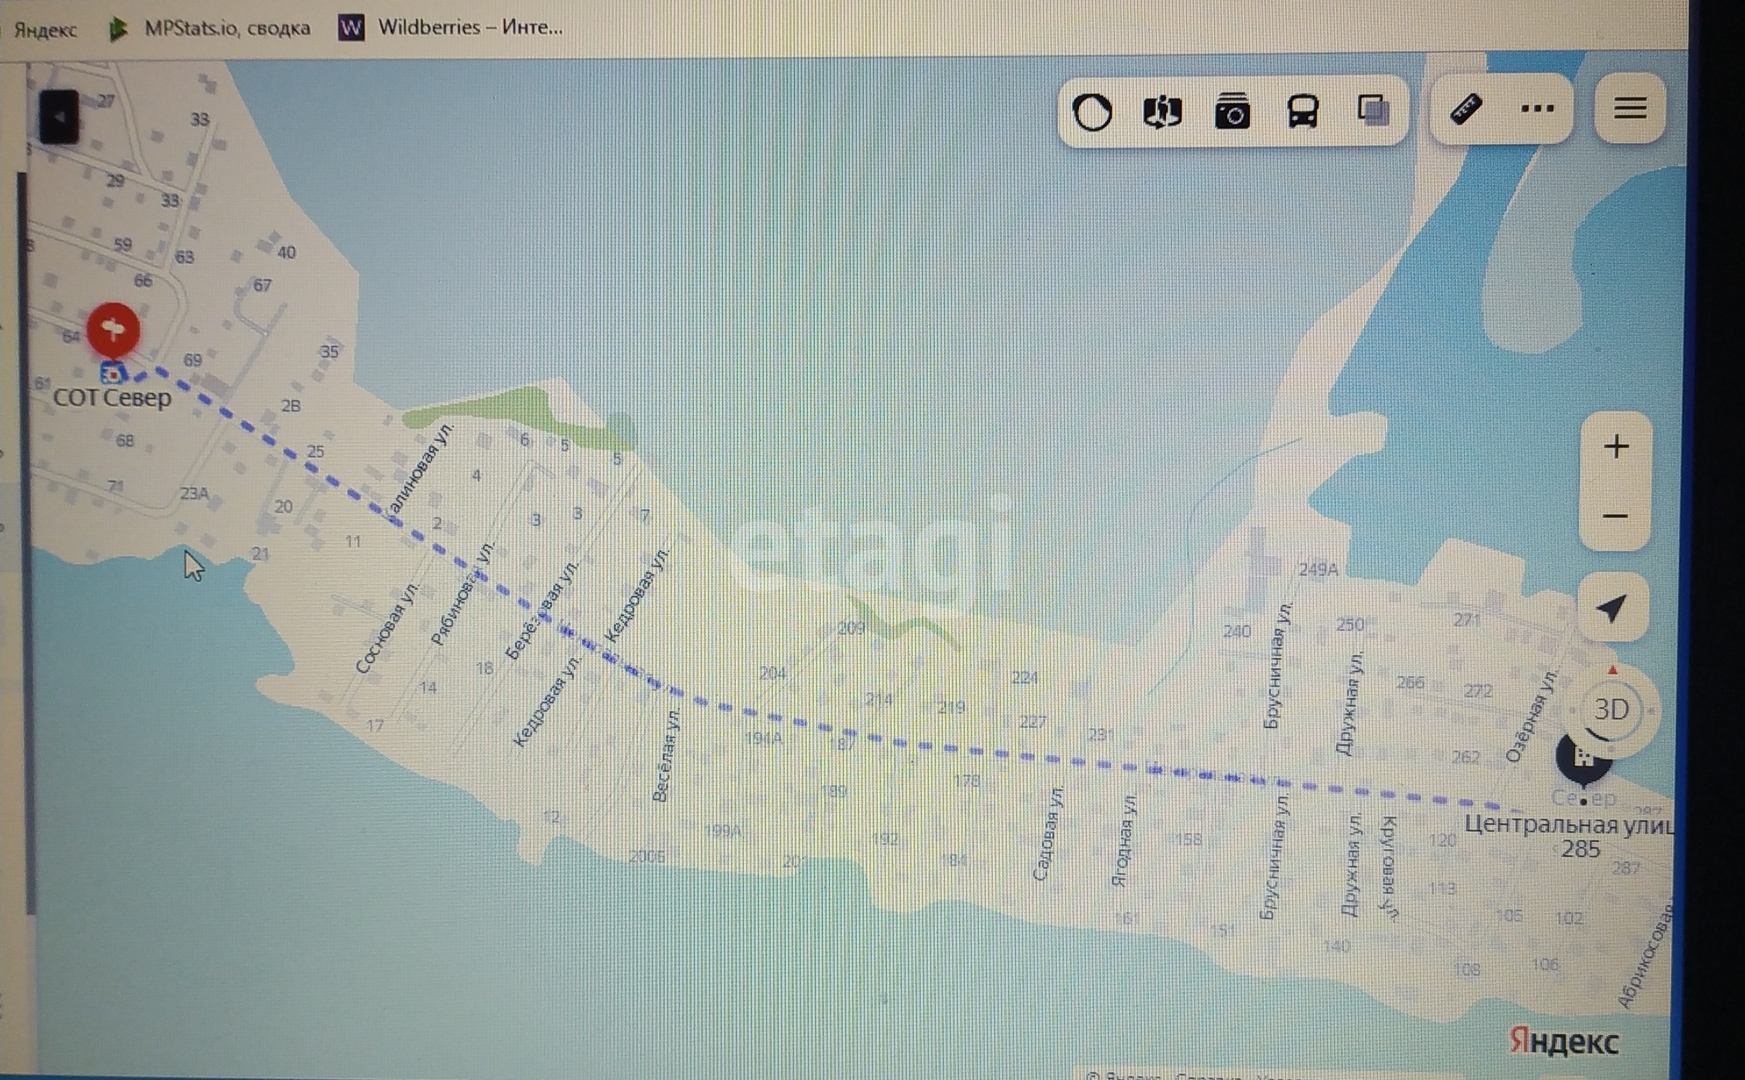Viewport: 1745px width, 1080px height.
Task: Open the MPStats.io сводка bookmark
Action: click(x=210, y=28)
